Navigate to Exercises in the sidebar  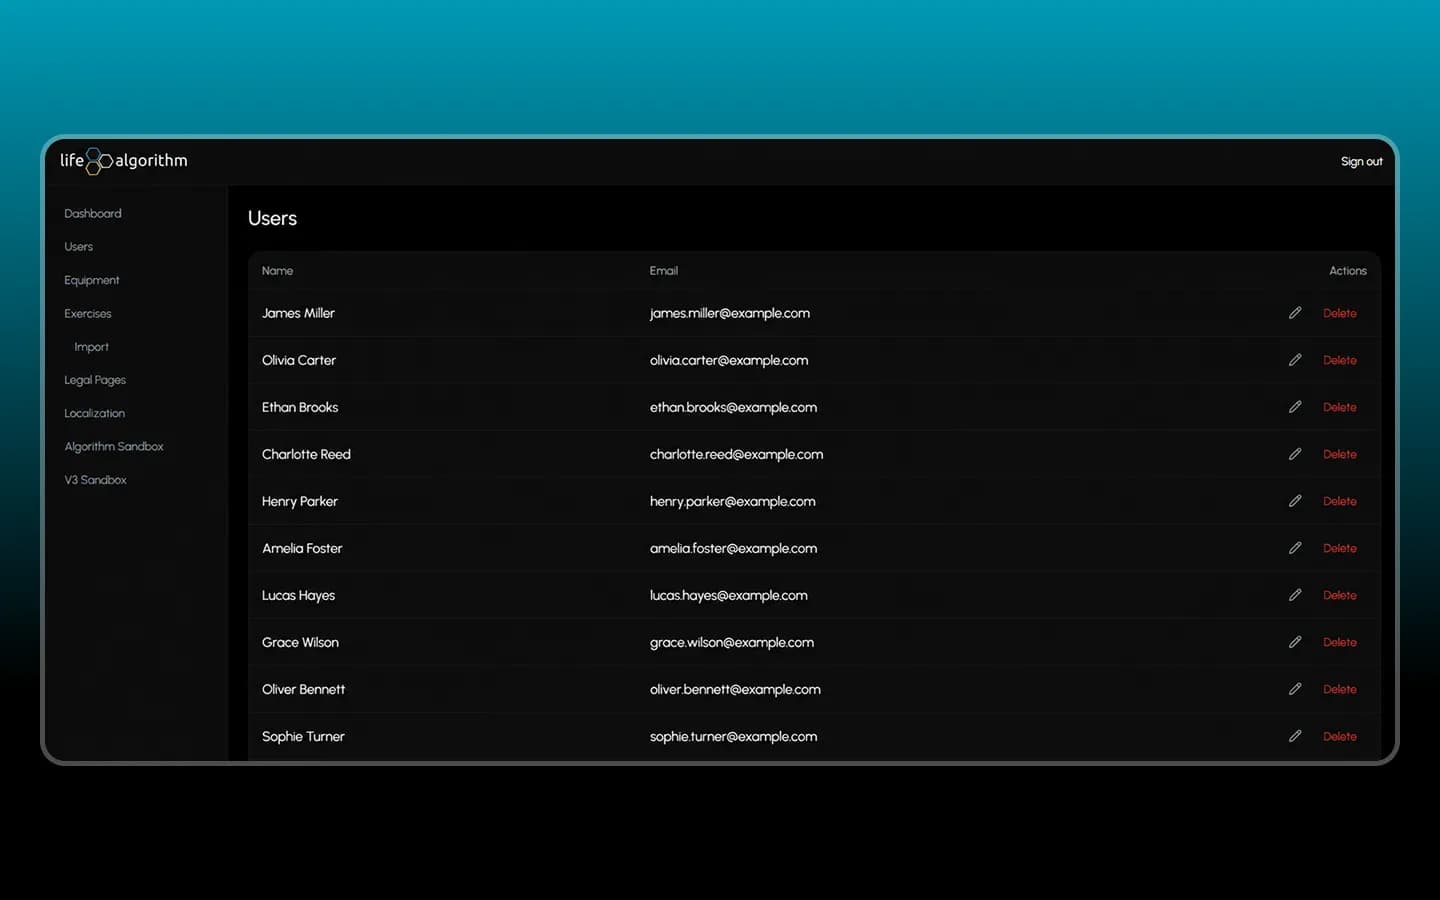88,314
